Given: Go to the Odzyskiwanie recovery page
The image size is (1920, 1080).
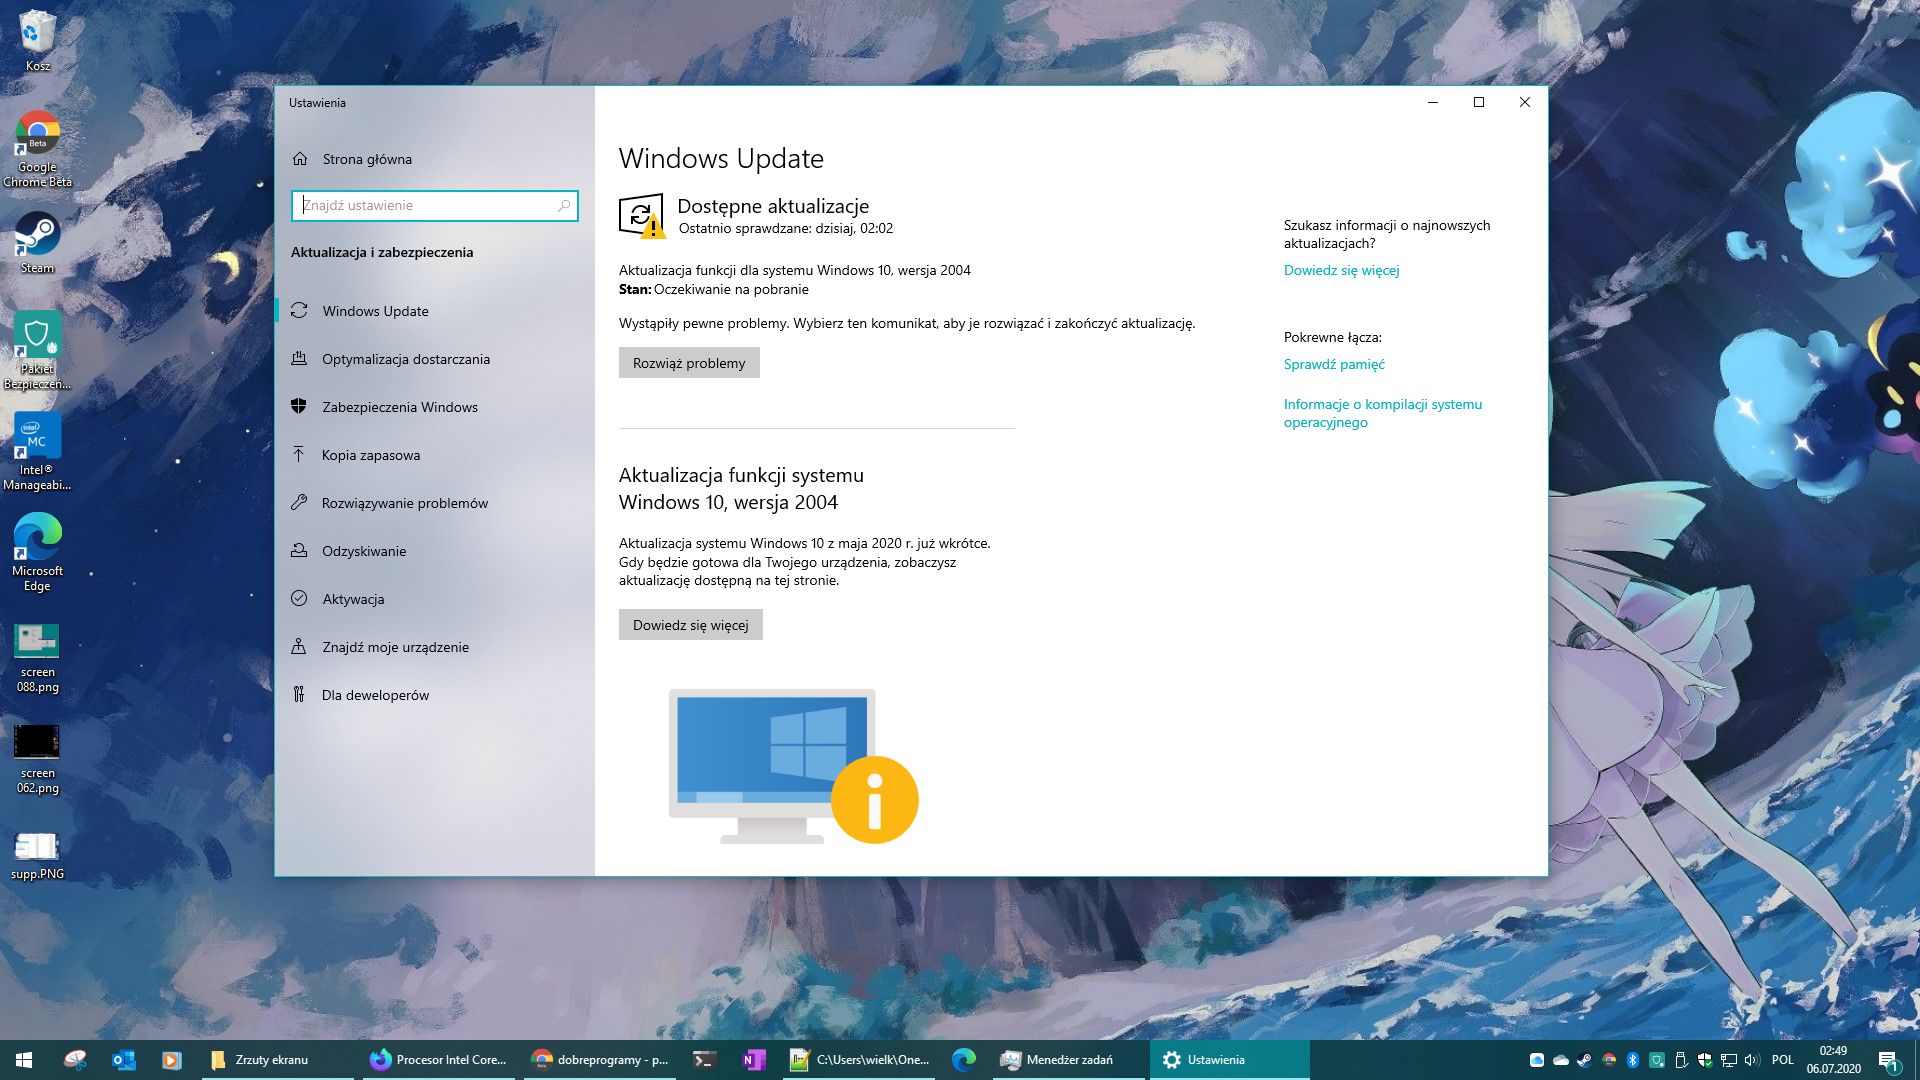Looking at the screenshot, I should (x=363, y=551).
